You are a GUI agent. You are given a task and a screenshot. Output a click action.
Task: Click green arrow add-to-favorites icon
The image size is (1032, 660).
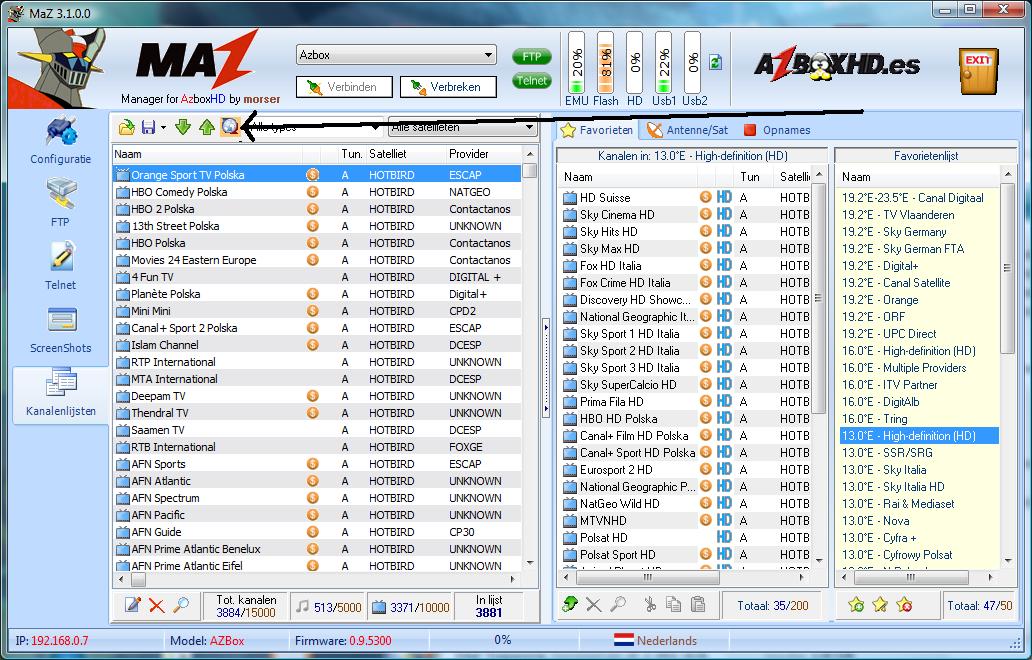[570, 604]
